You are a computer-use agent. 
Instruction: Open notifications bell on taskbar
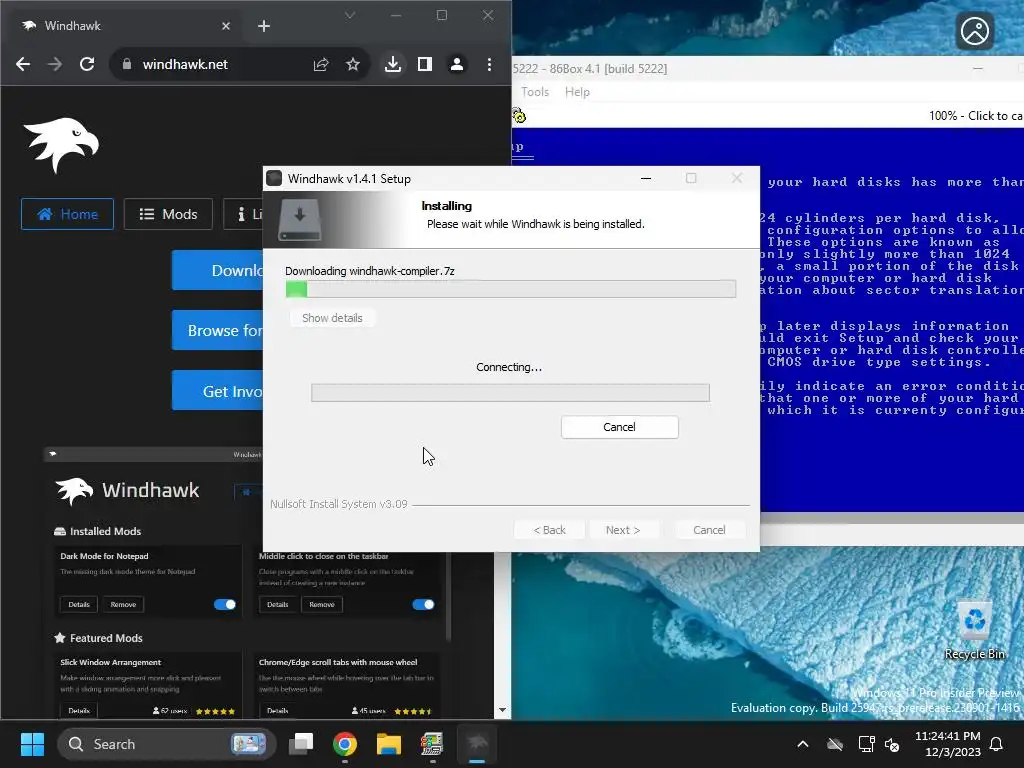click(x=997, y=744)
